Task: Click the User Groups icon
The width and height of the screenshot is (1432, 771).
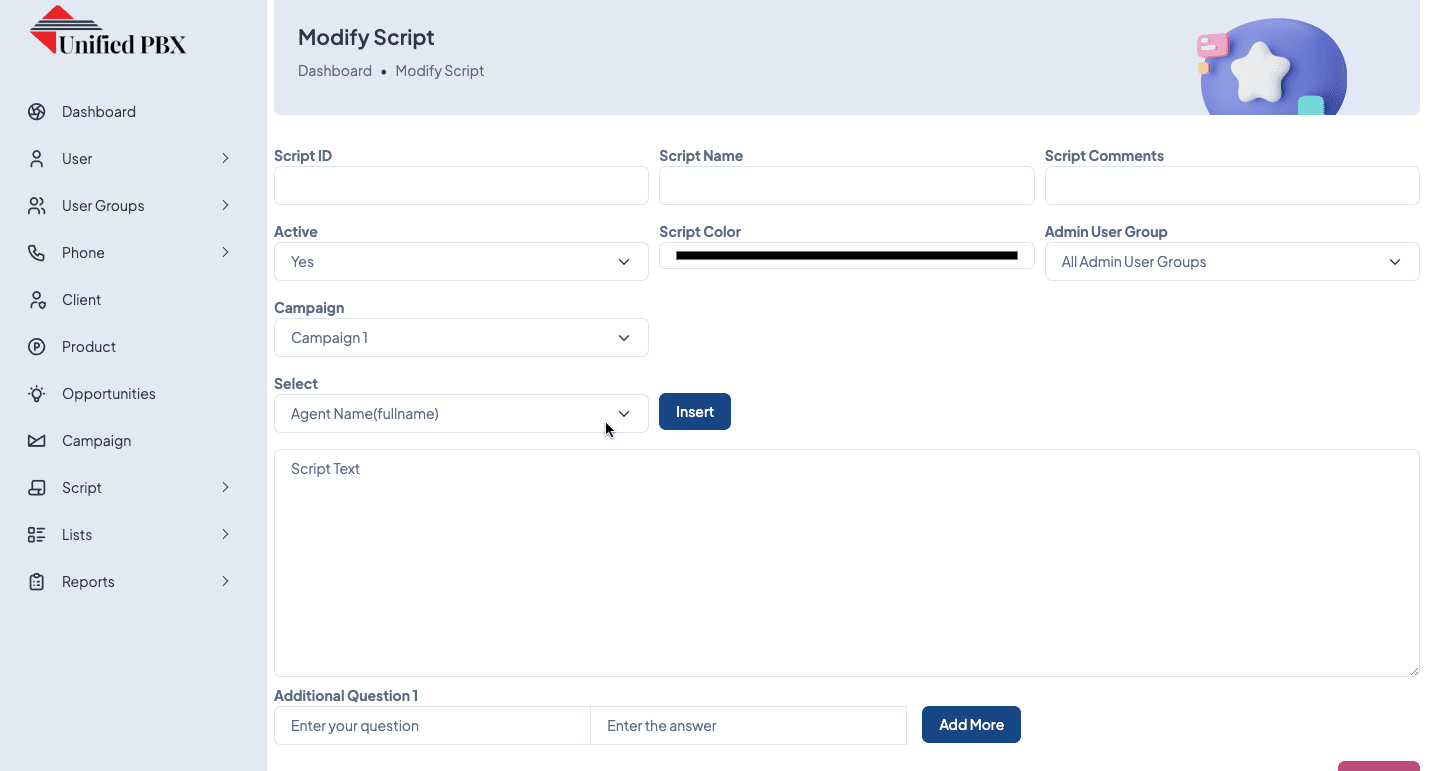Action: (37, 206)
